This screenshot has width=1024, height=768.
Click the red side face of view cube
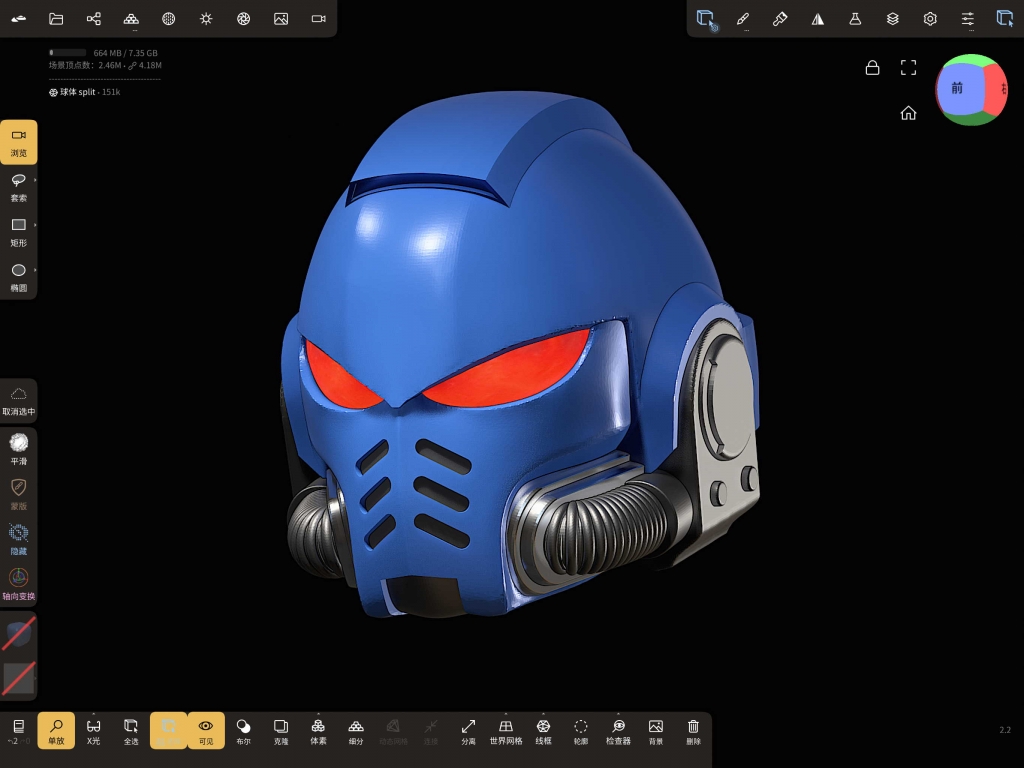click(995, 90)
